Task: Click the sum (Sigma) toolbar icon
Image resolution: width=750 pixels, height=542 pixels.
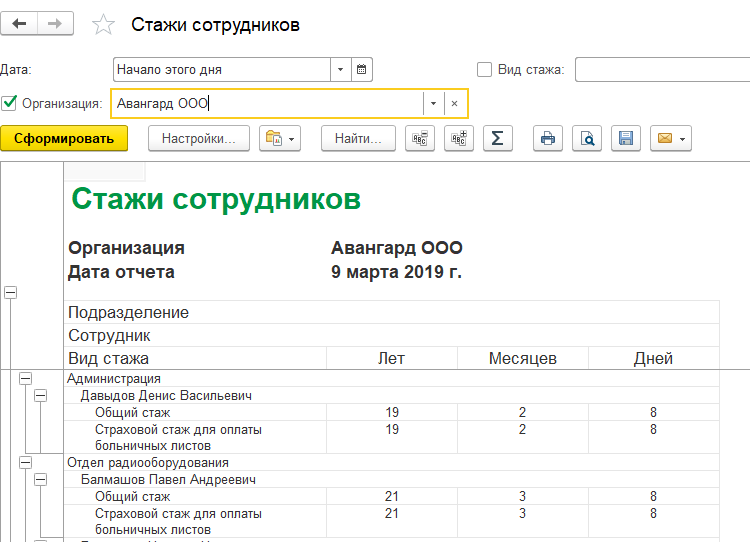Action: tap(497, 139)
